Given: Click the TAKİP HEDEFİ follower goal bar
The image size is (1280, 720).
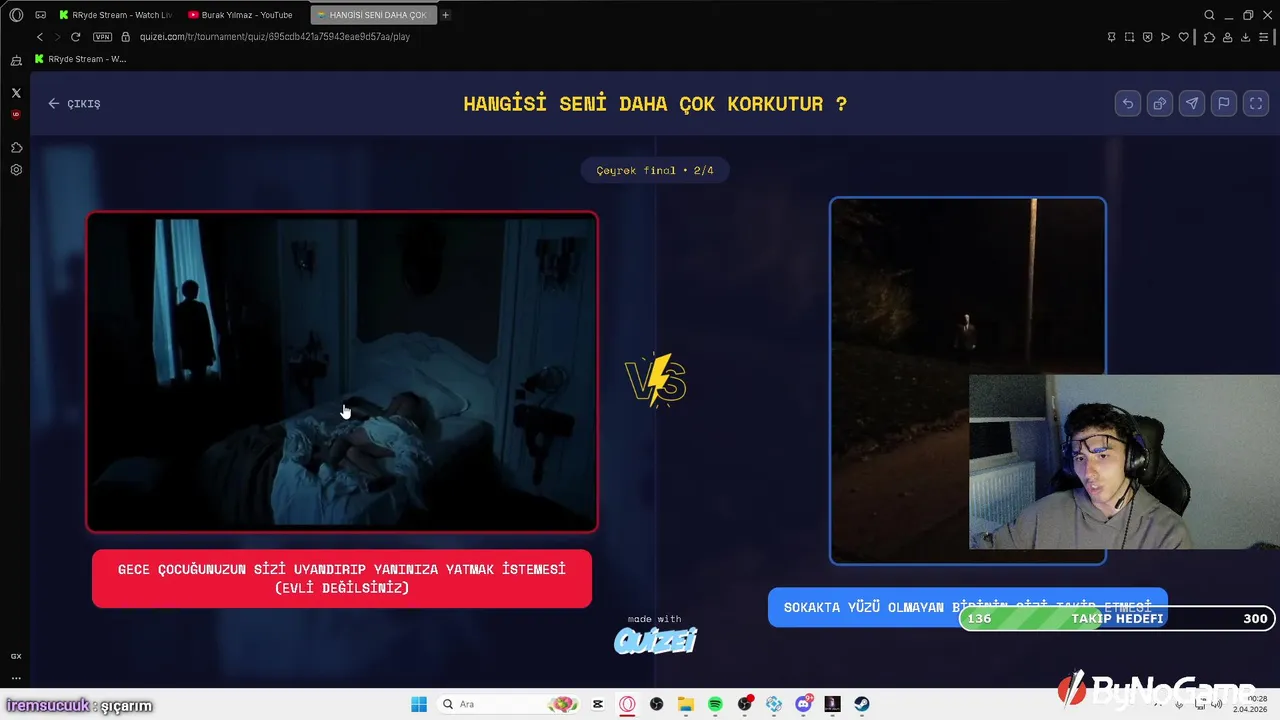Looking at the screenshot, I should tap(1117, 618).
